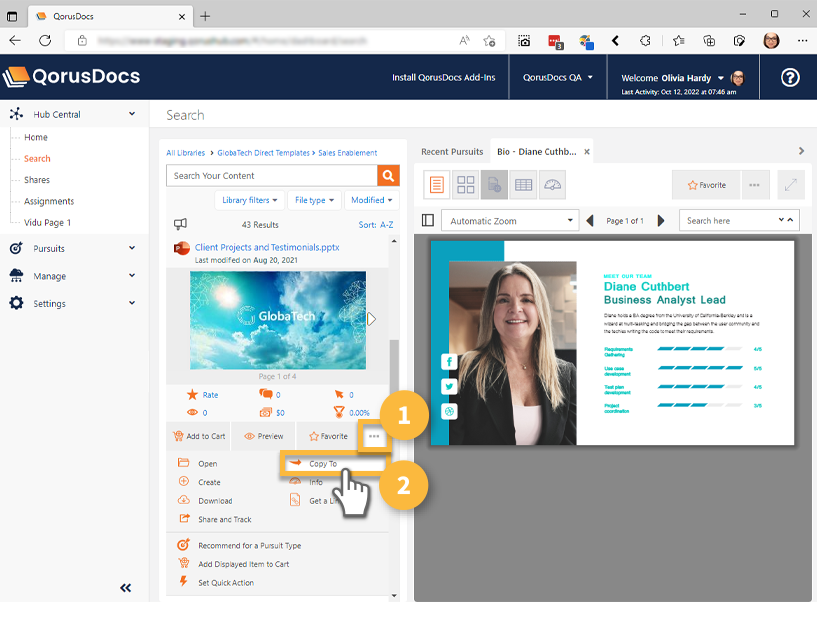Open the Automatic Zoom dropdown
Screen dimensions: 817x618
(511, 220)
